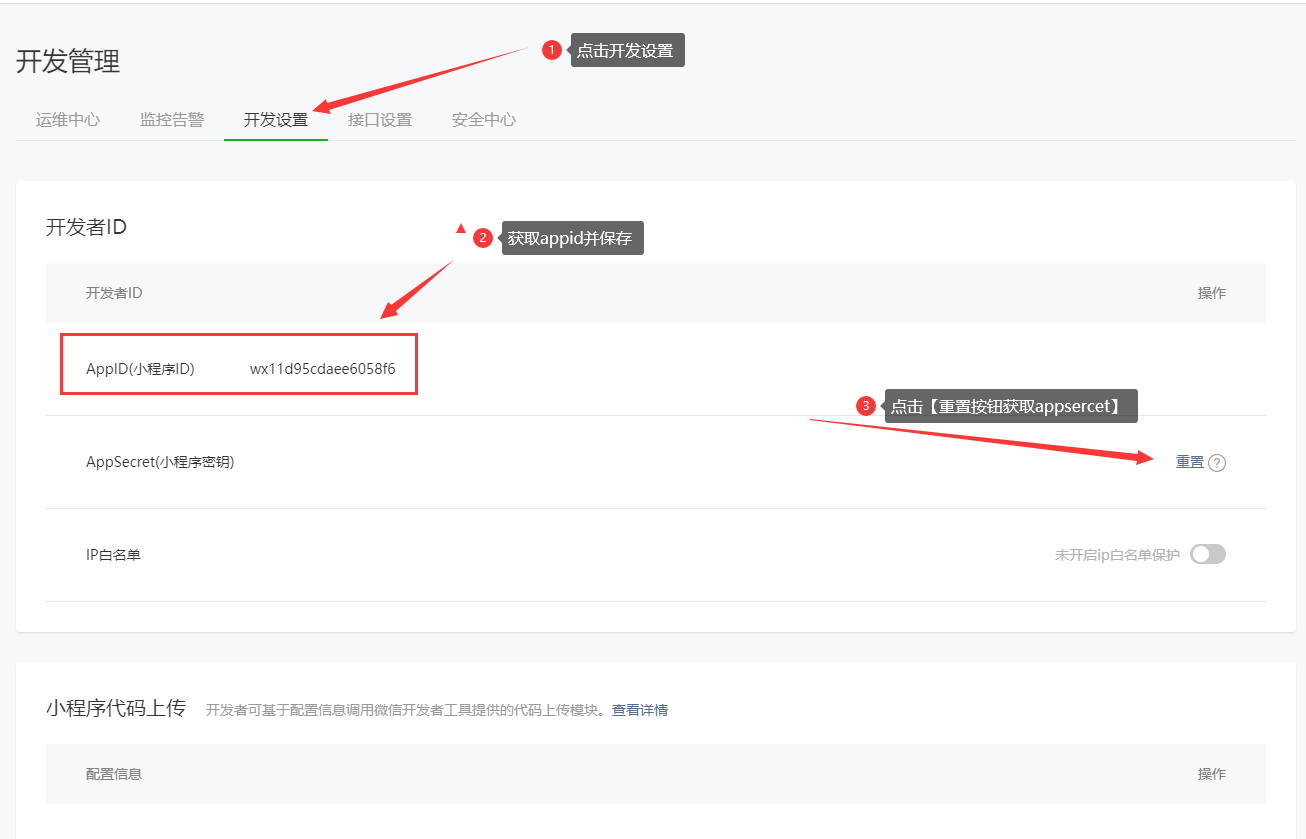Open the 运维中心 tab

[68, 120]
